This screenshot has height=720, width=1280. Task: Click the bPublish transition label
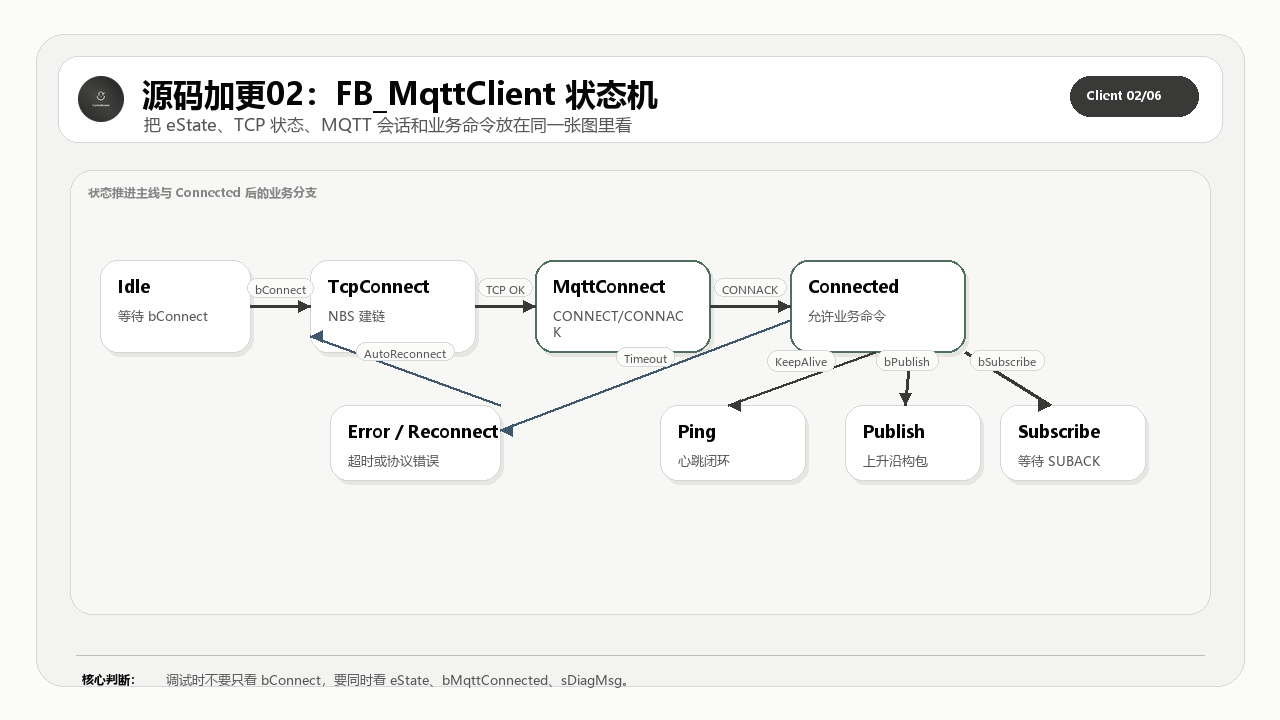point(907,362)
